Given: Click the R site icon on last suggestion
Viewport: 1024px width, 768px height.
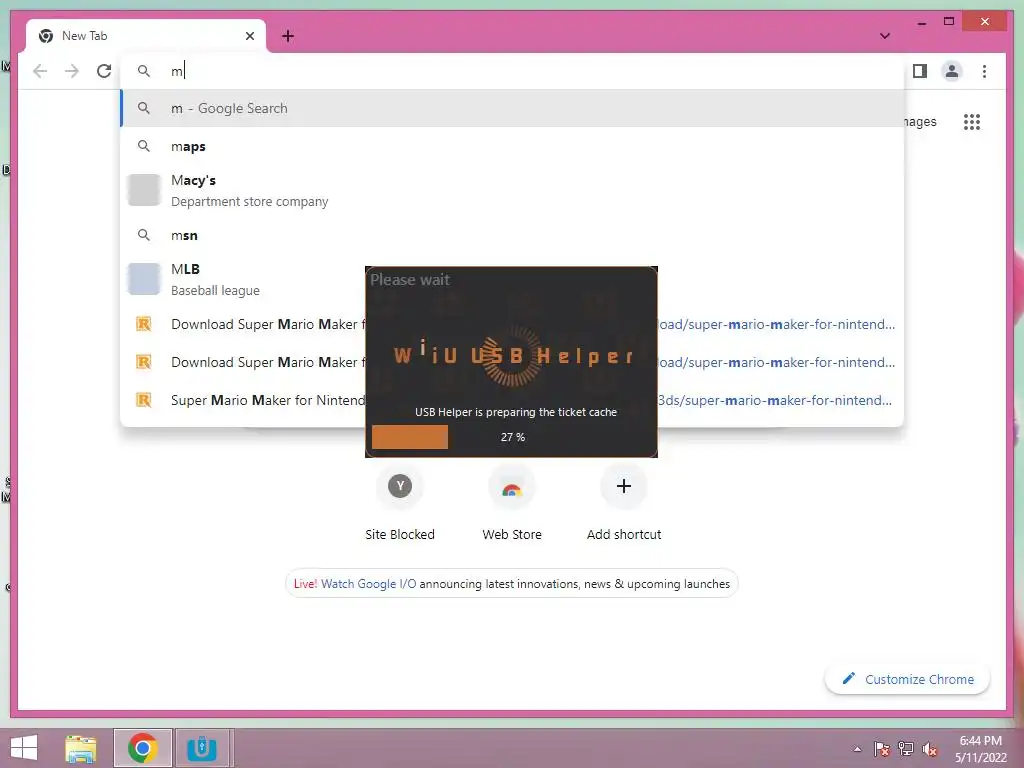Looking at the screenshot, I should [144, 400].
